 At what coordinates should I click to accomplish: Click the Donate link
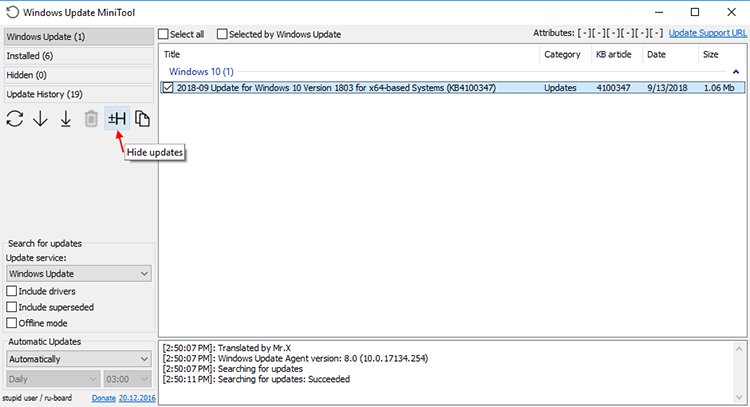pyautogui.click(x=104, y=398)
